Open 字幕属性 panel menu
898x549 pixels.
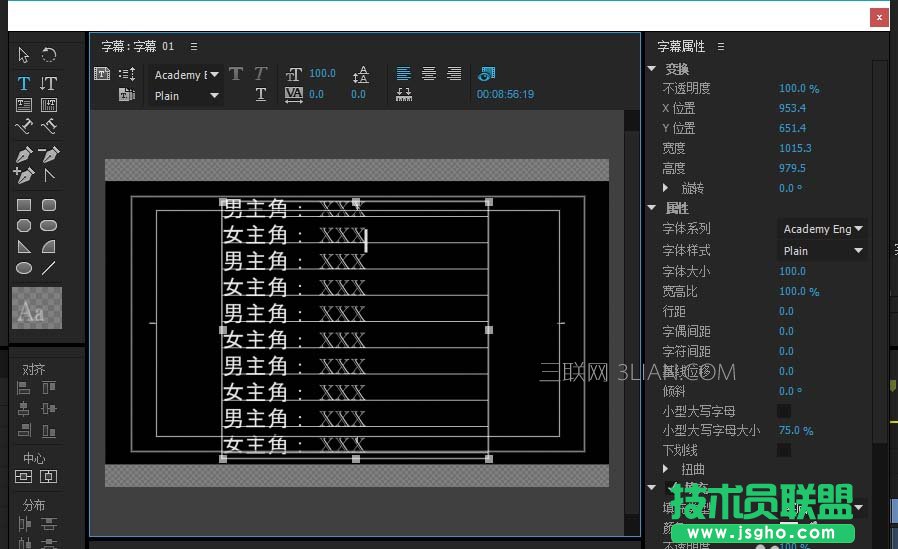(x=720, y=46)
